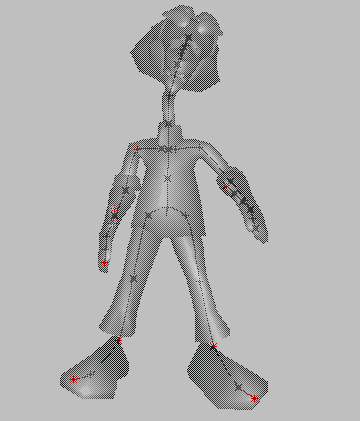Image resolution: width=360 pixels, height=421 pixels.
Task: Select the shoulder joint of the lowered arm
Action: [137, 148]
